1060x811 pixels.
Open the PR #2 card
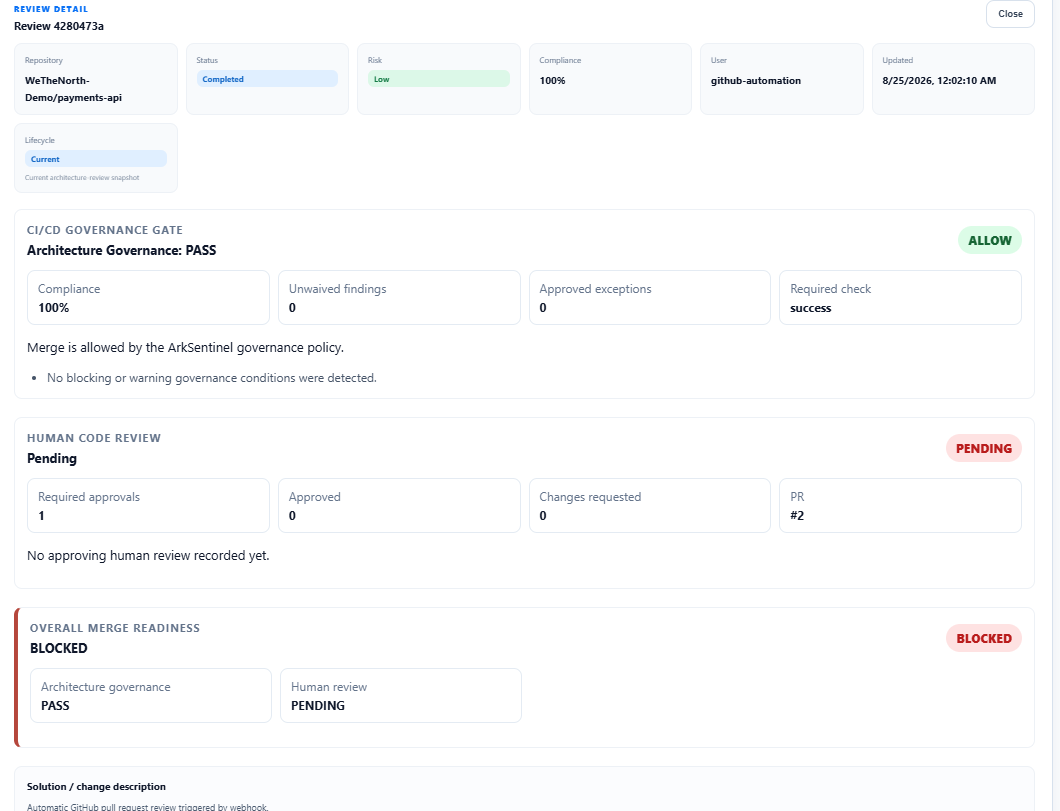(900, 506)
